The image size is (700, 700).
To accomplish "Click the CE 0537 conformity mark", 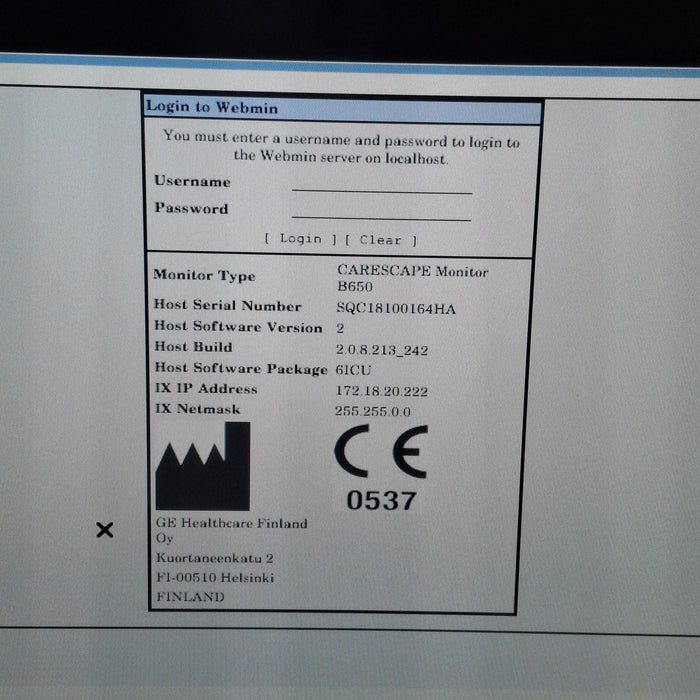I will tap(382, 467).
